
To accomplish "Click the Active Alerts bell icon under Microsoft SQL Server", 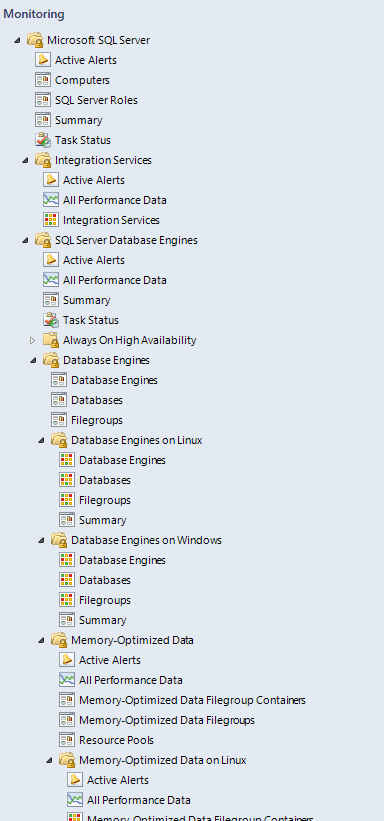I will [x=43, y=60].
